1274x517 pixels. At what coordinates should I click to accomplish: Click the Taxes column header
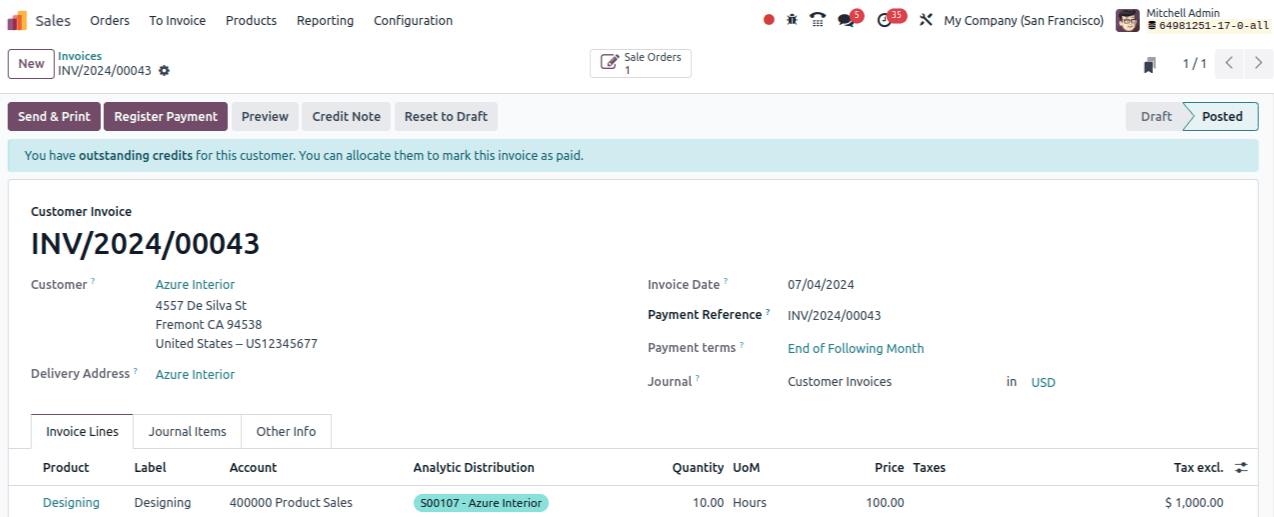coord(929,468)
